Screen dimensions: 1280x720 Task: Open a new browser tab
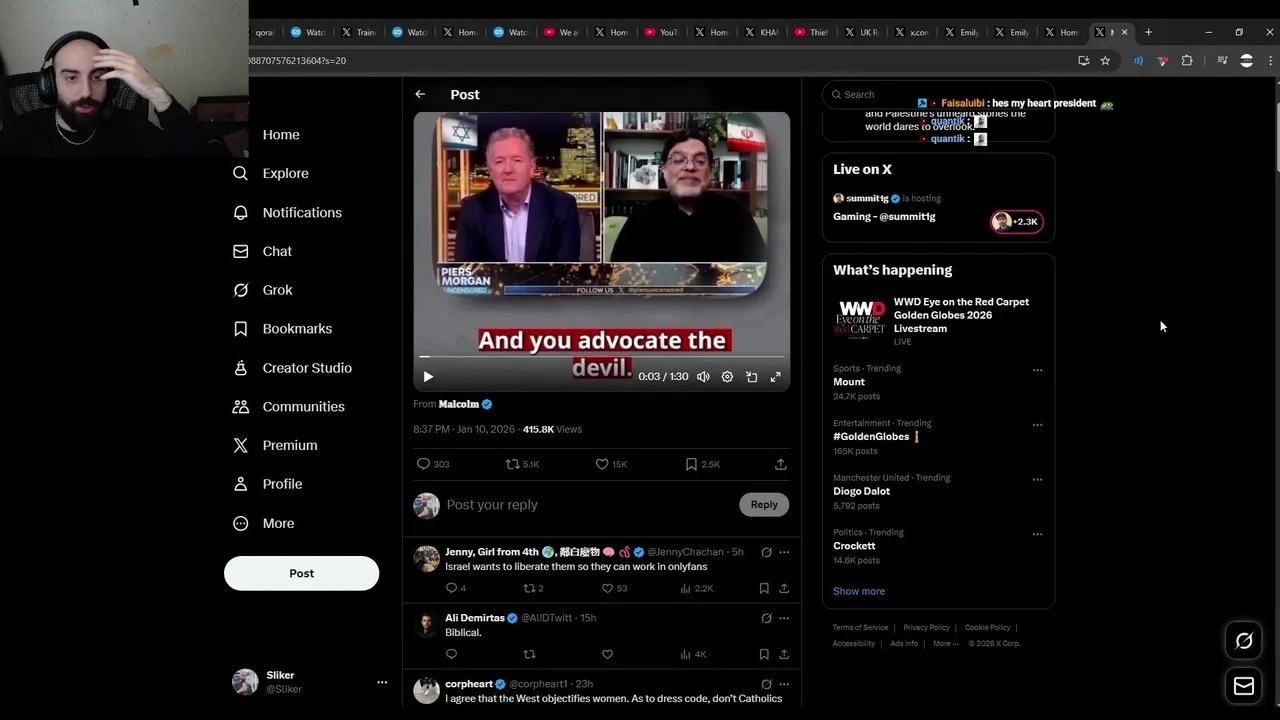(x=1148, y=32)
